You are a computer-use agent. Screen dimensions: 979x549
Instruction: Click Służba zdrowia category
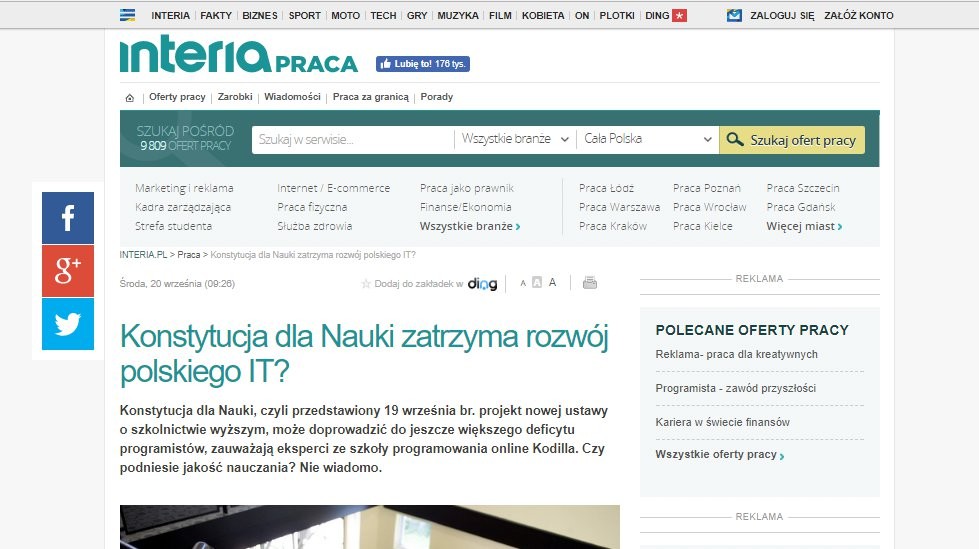pyautogui.click(x=315, y=226)
